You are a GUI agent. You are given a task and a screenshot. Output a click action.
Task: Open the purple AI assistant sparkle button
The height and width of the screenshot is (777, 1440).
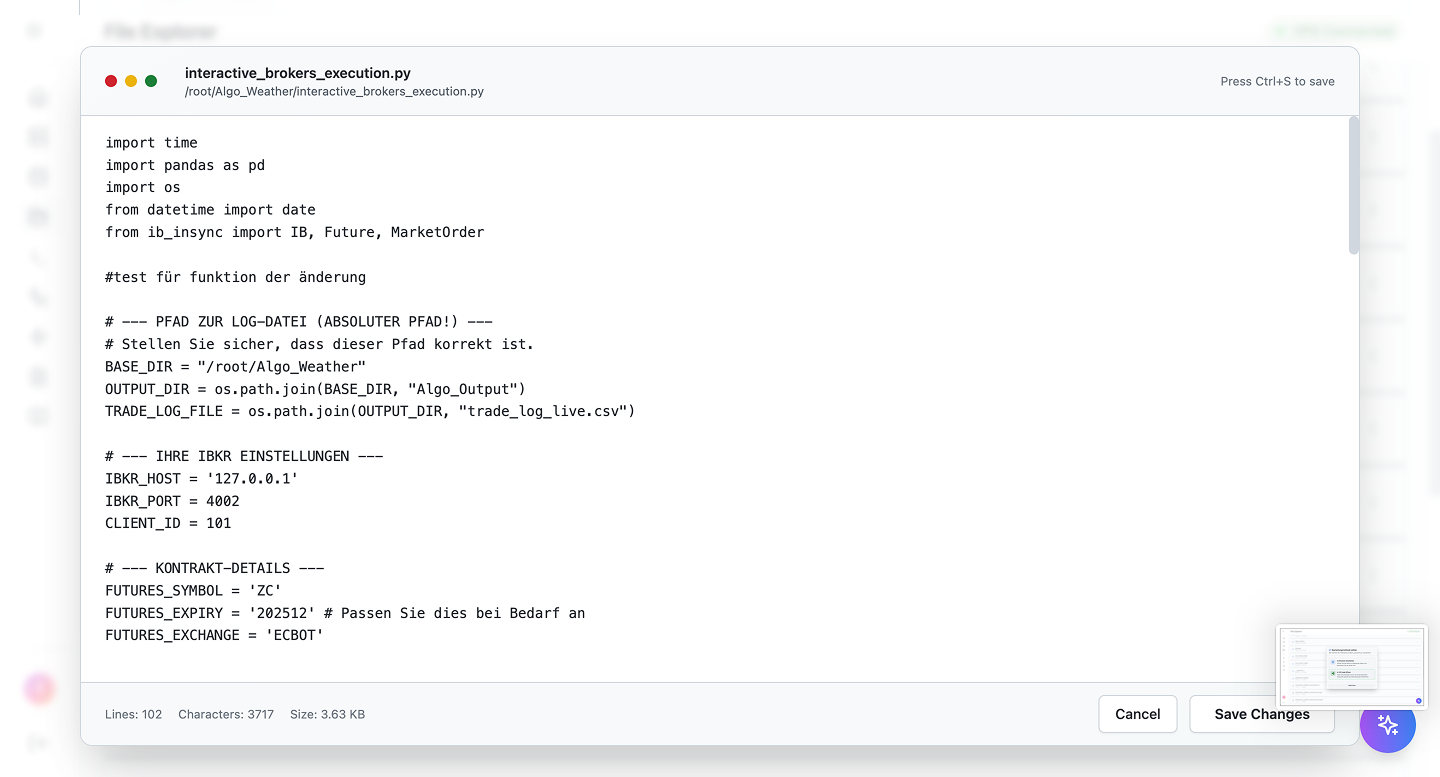click(1388, 725)
